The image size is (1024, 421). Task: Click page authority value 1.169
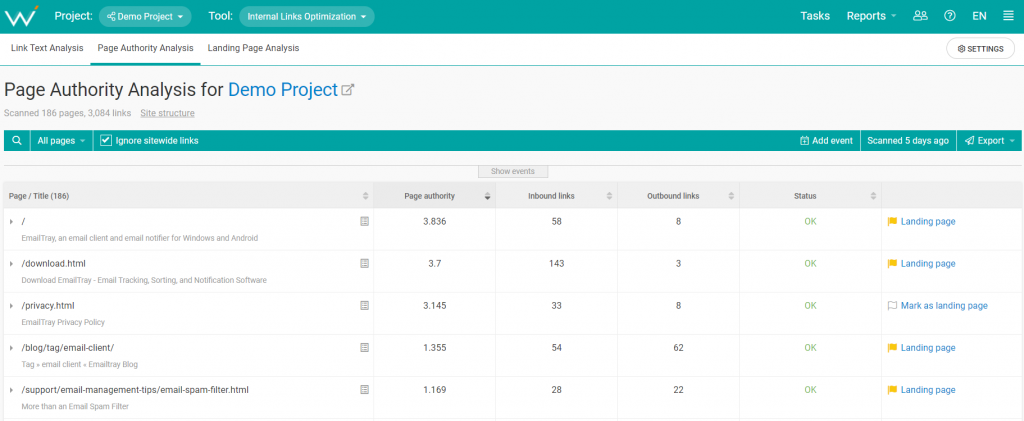point(434,390)
